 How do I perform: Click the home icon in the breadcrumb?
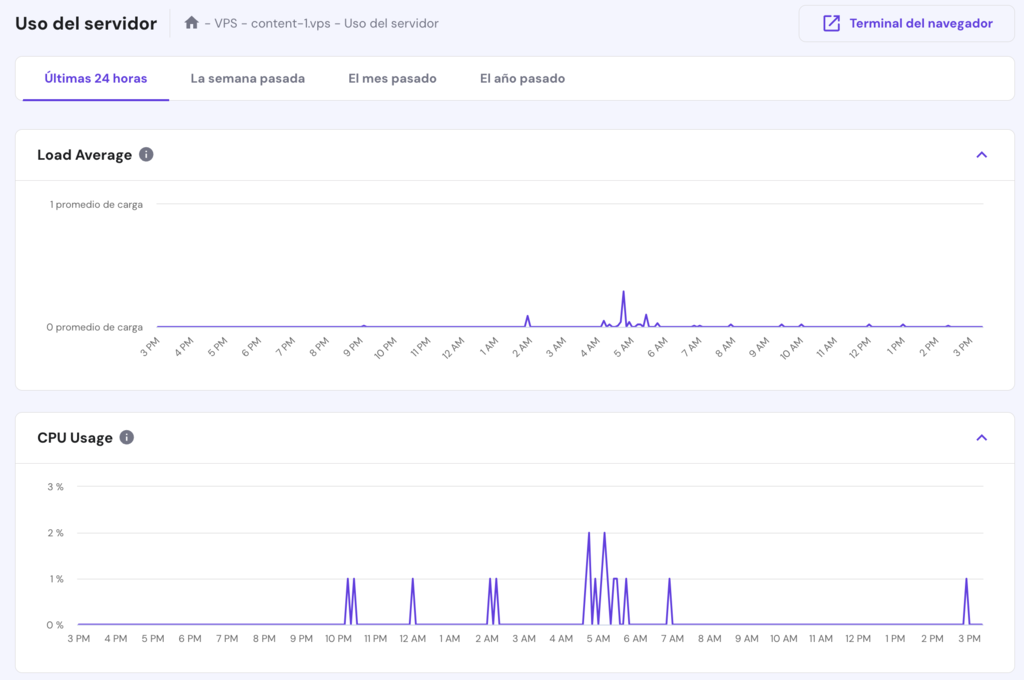click(x=191, y=22)
